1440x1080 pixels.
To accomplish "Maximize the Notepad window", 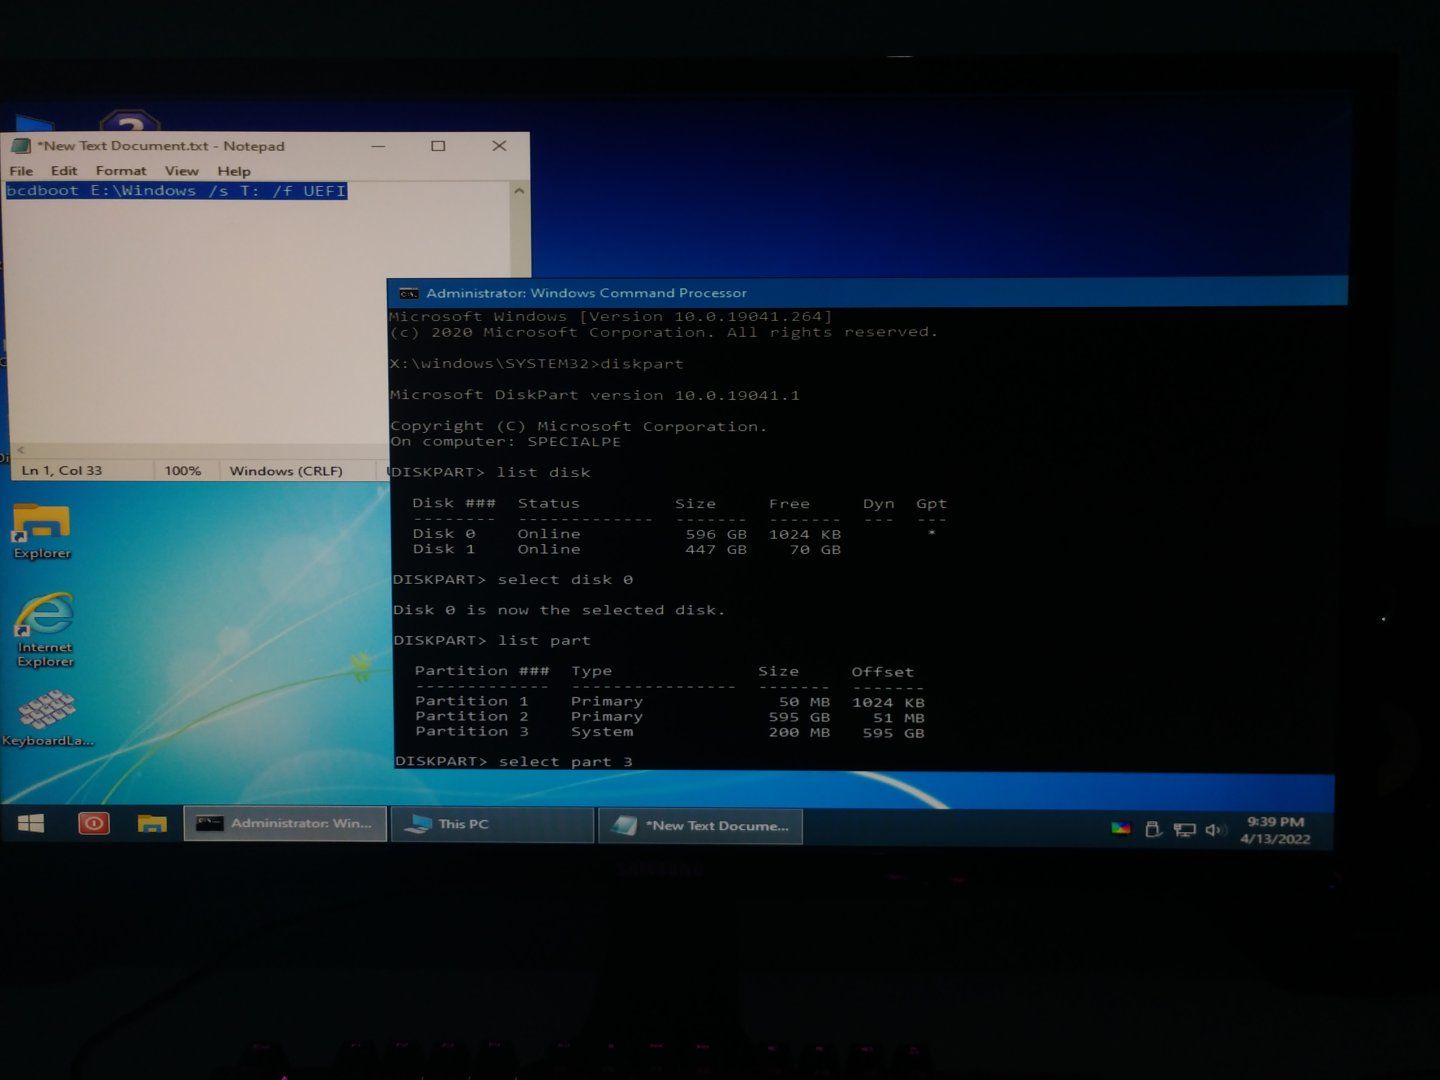I will point(438,146).
